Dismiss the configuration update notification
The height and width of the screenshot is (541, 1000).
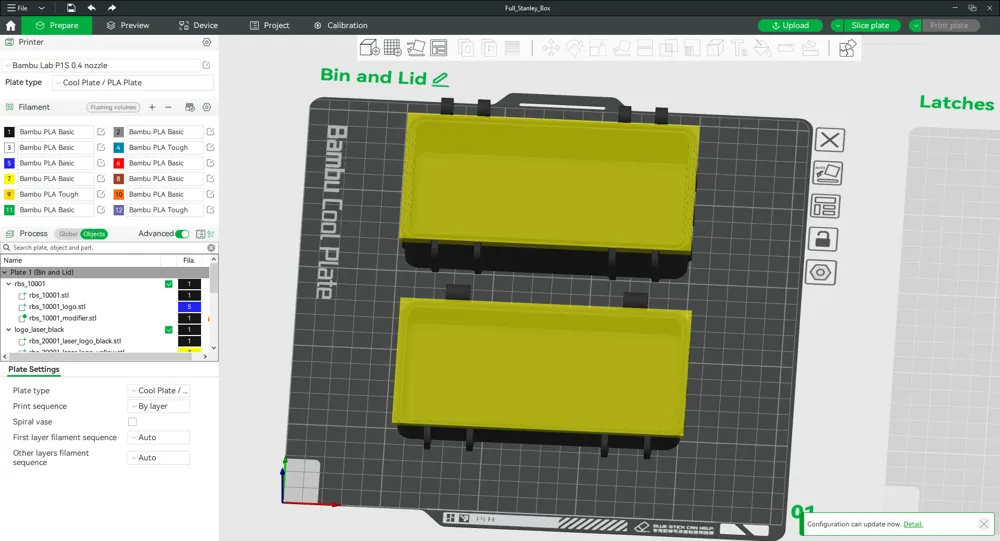983,524
